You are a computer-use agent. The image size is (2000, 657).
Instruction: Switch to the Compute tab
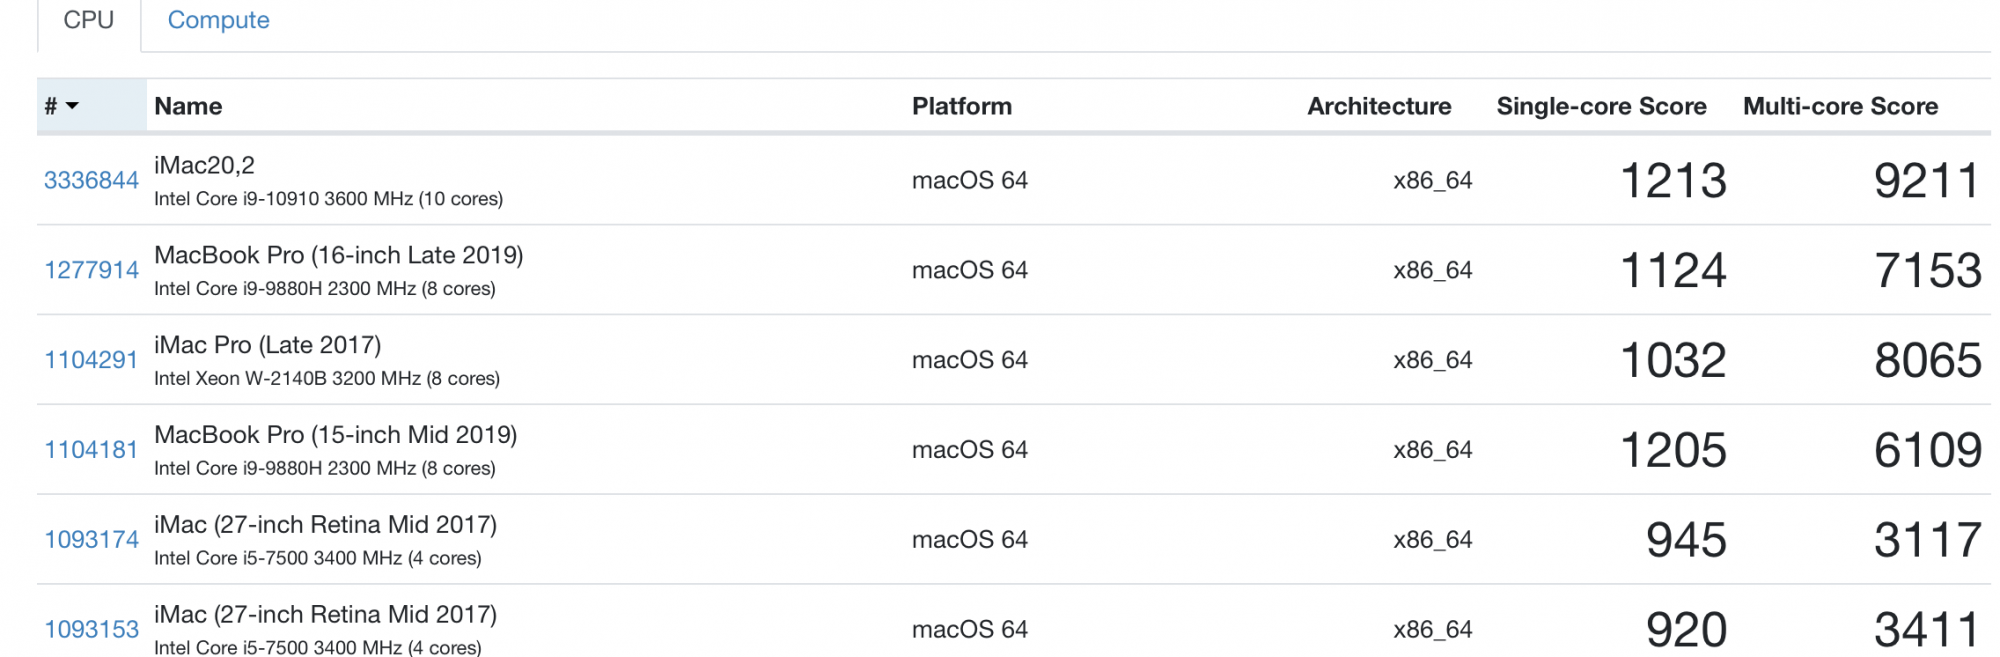218,20
